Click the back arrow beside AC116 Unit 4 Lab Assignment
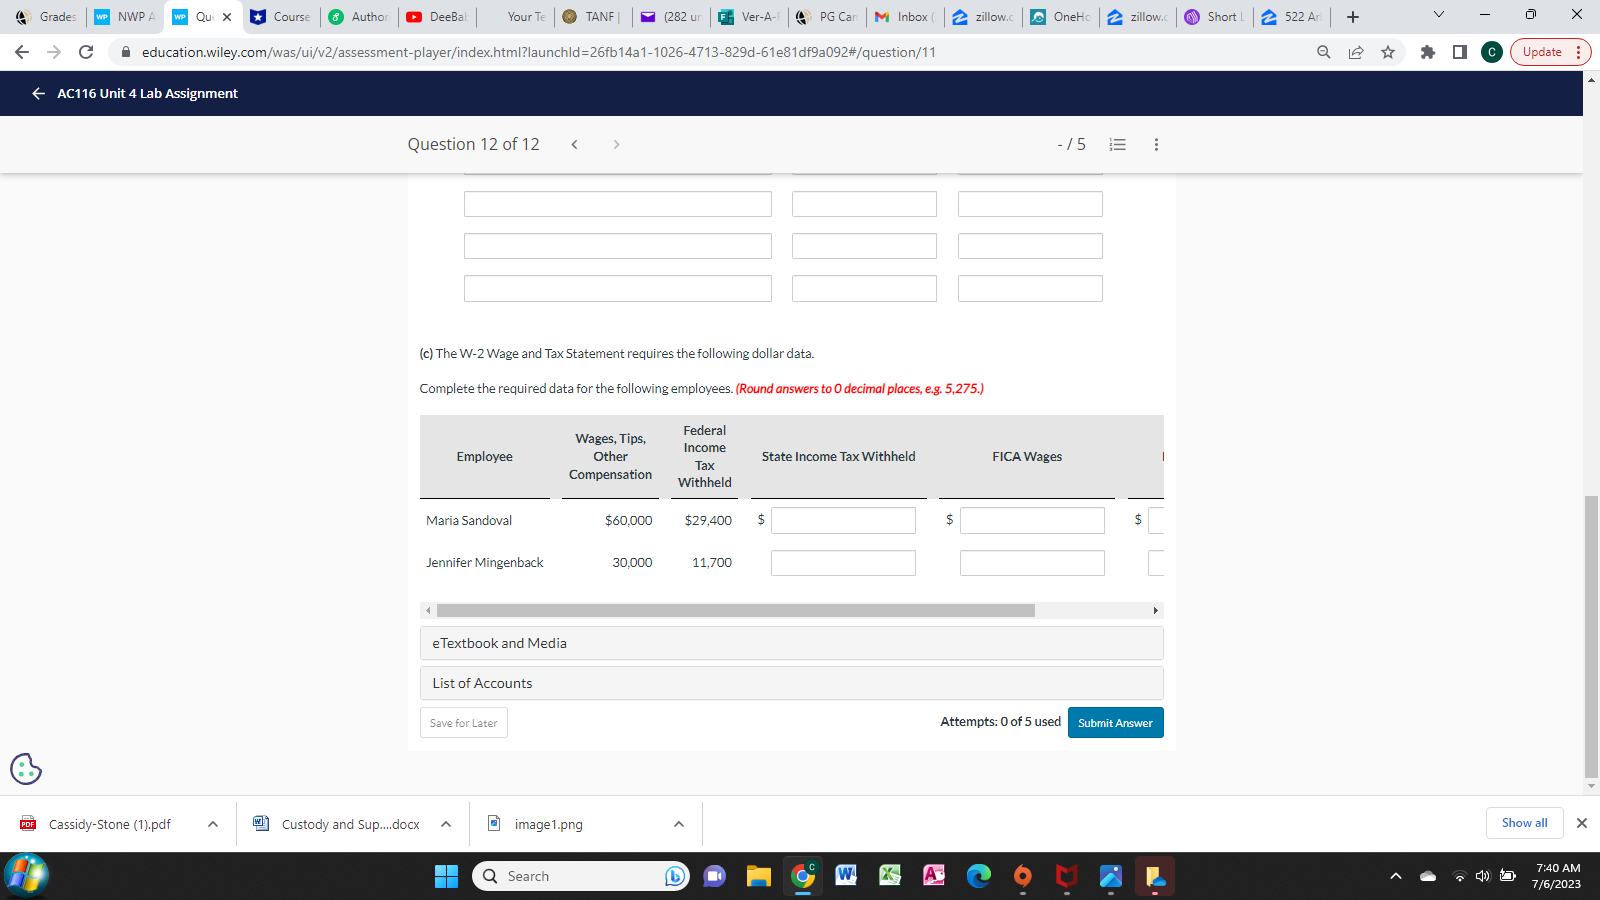The image size is (1600, 900). [x=37, y=93]
